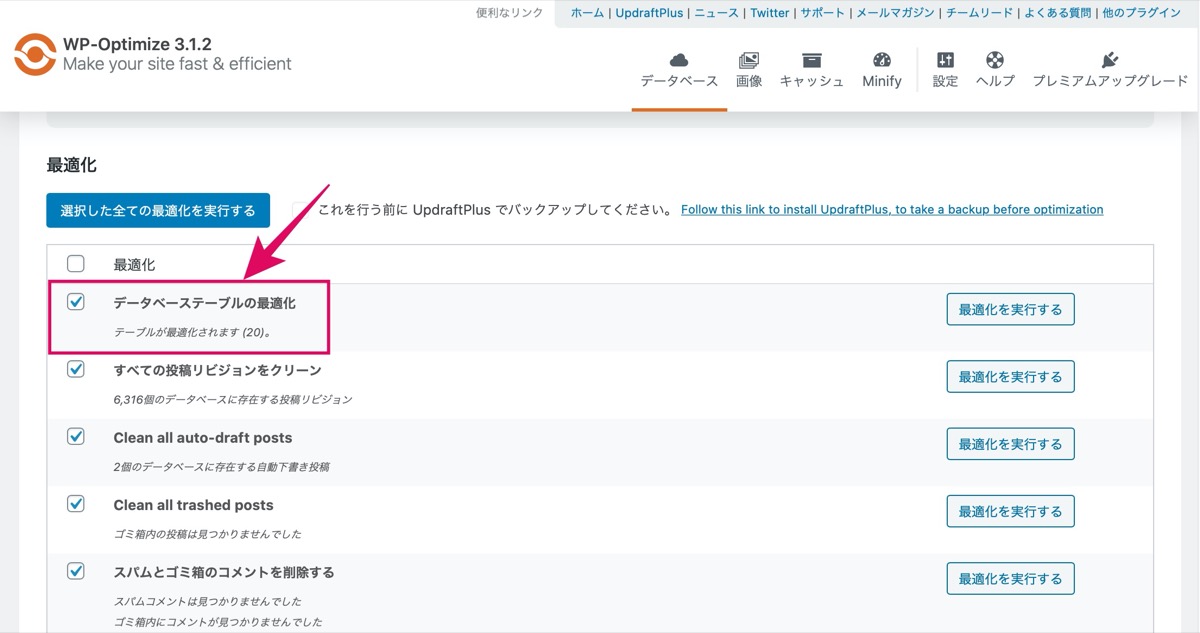1200x633 pixels.
Task: Enable the UpdraftPlus backup checkbox
Action: (301, 210)
